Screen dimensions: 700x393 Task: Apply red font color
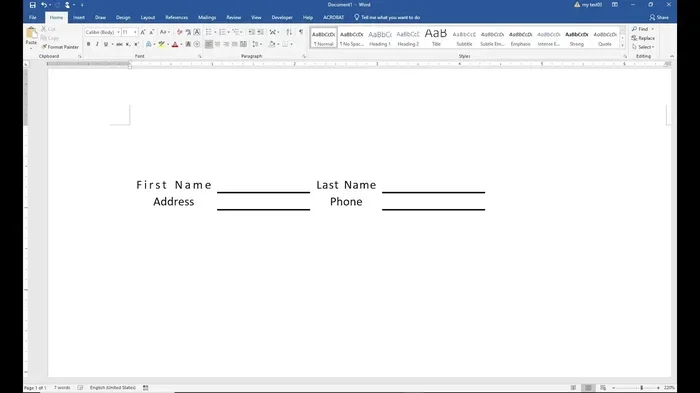tap(175, 44)
